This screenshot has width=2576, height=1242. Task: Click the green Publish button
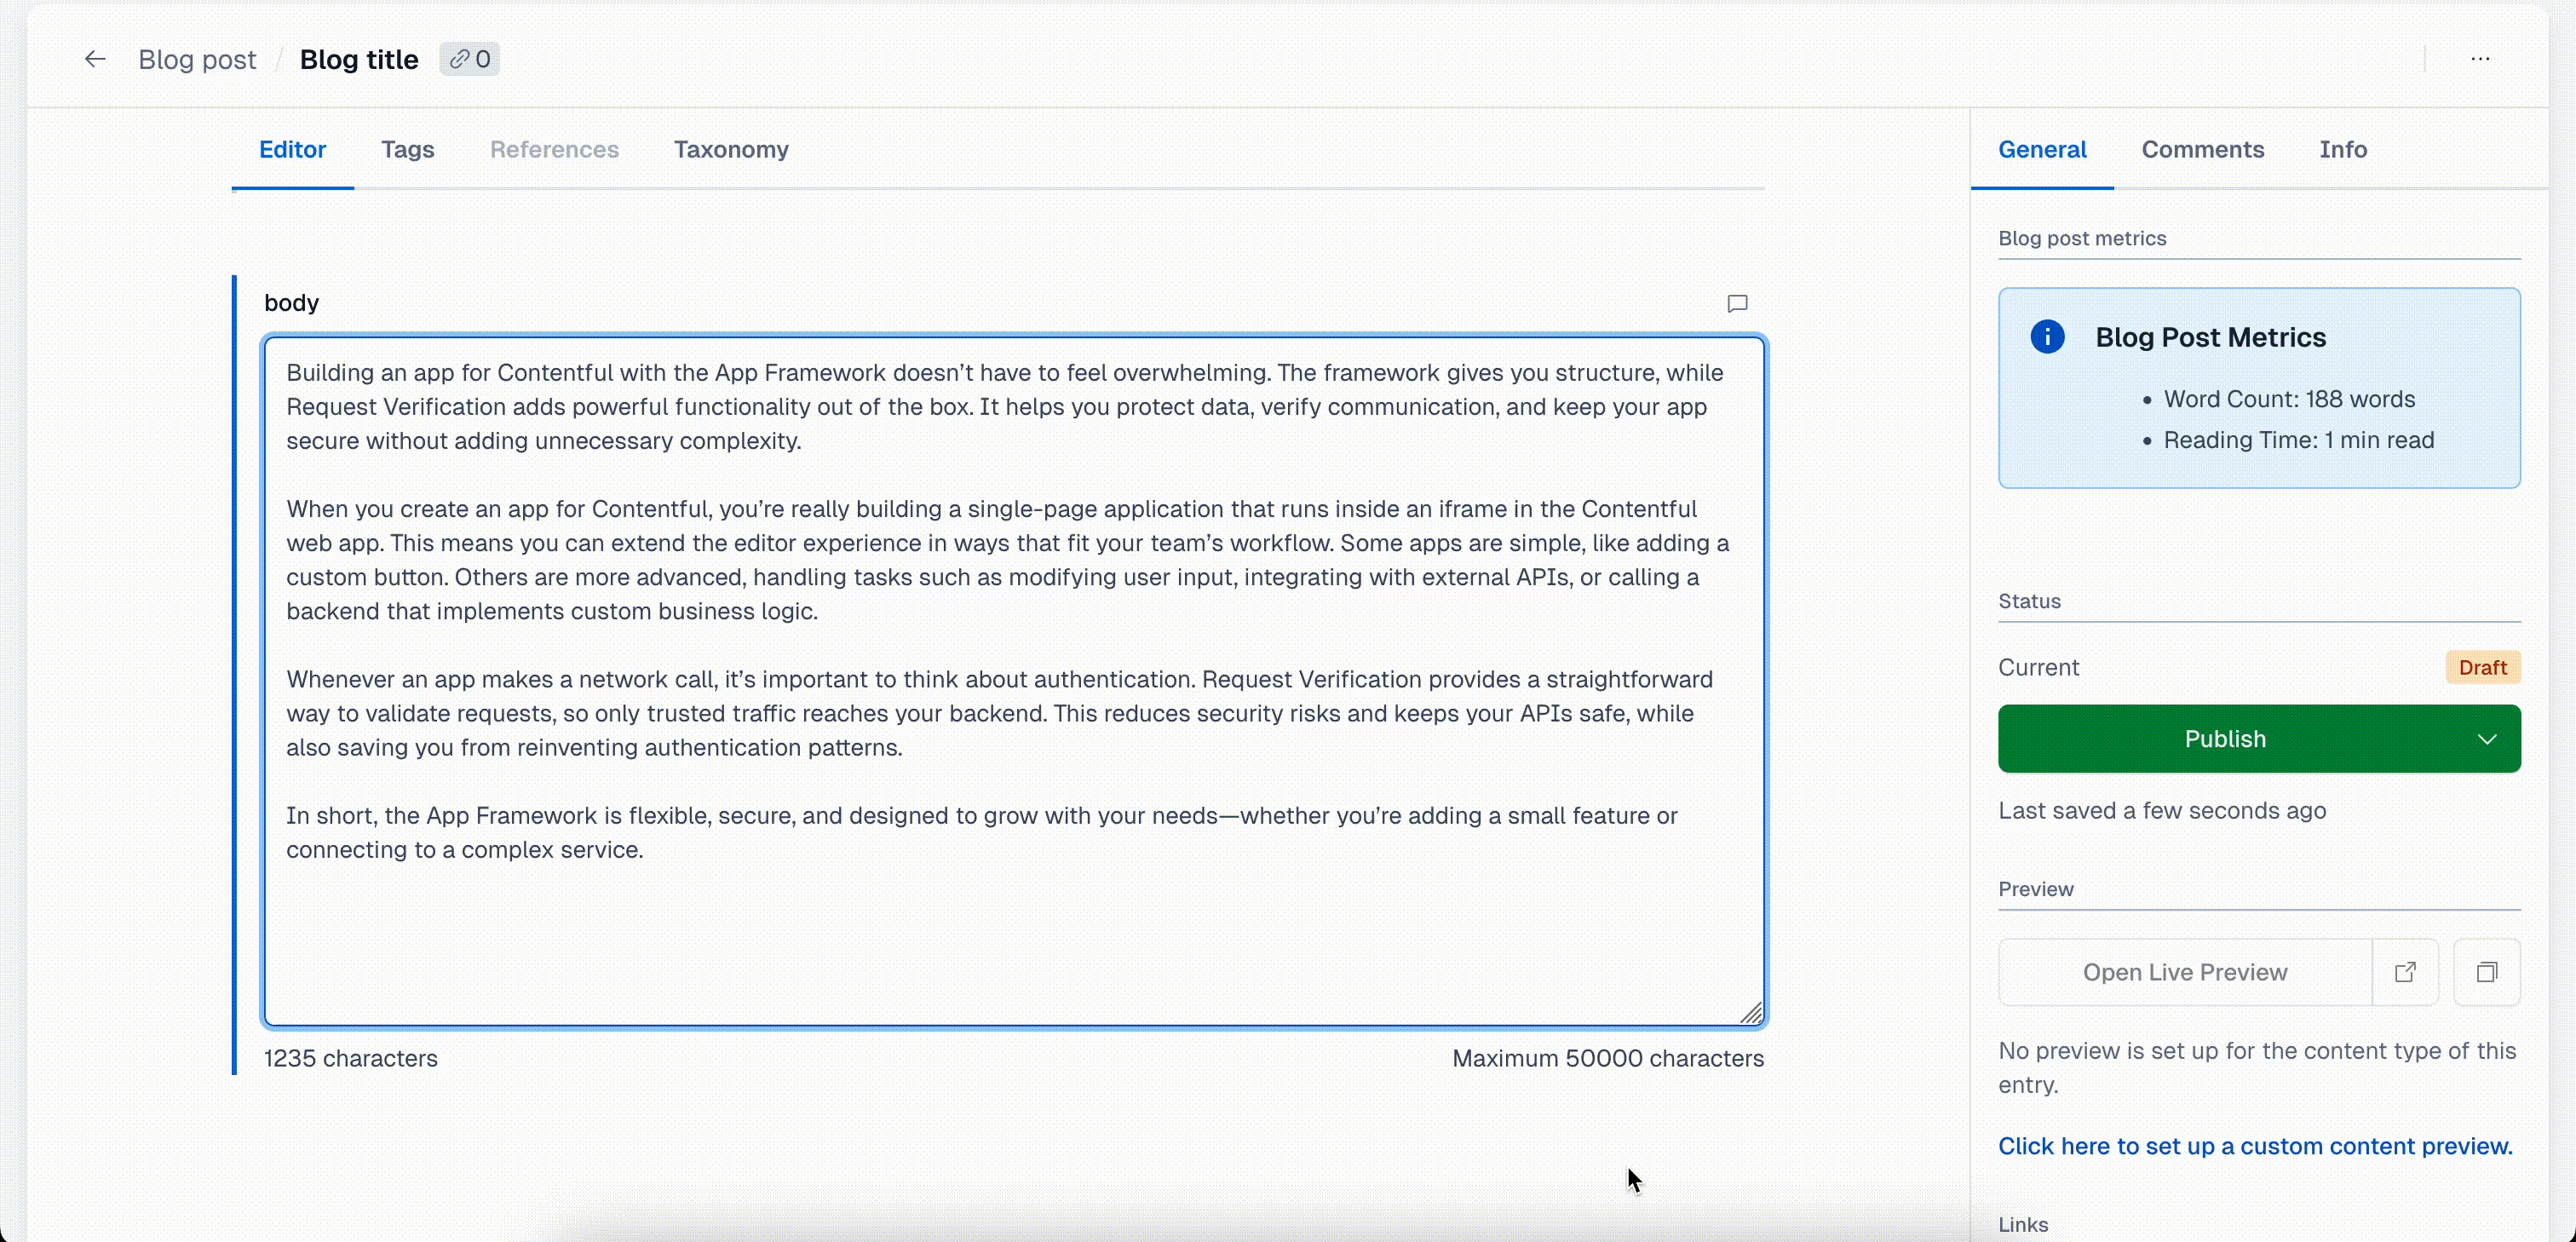pyautogui.click(x=2224, y=739)
